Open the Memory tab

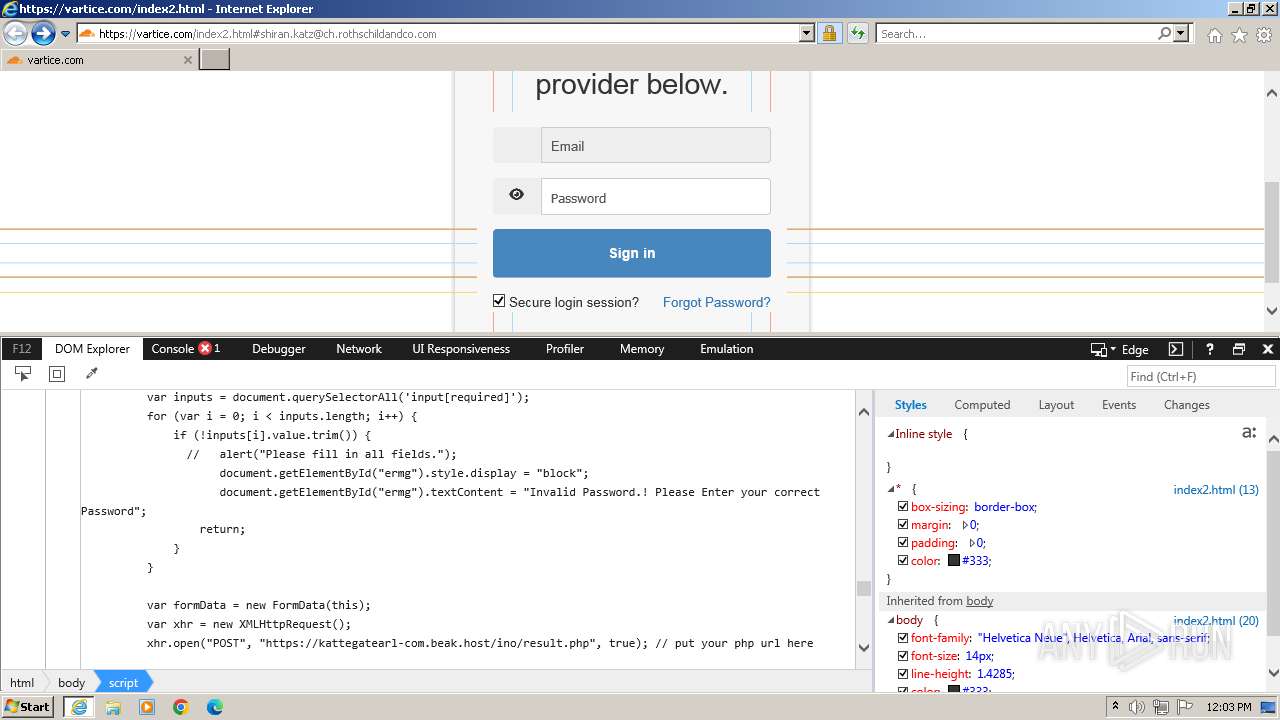pyautogui.click(x=642, y=349)
